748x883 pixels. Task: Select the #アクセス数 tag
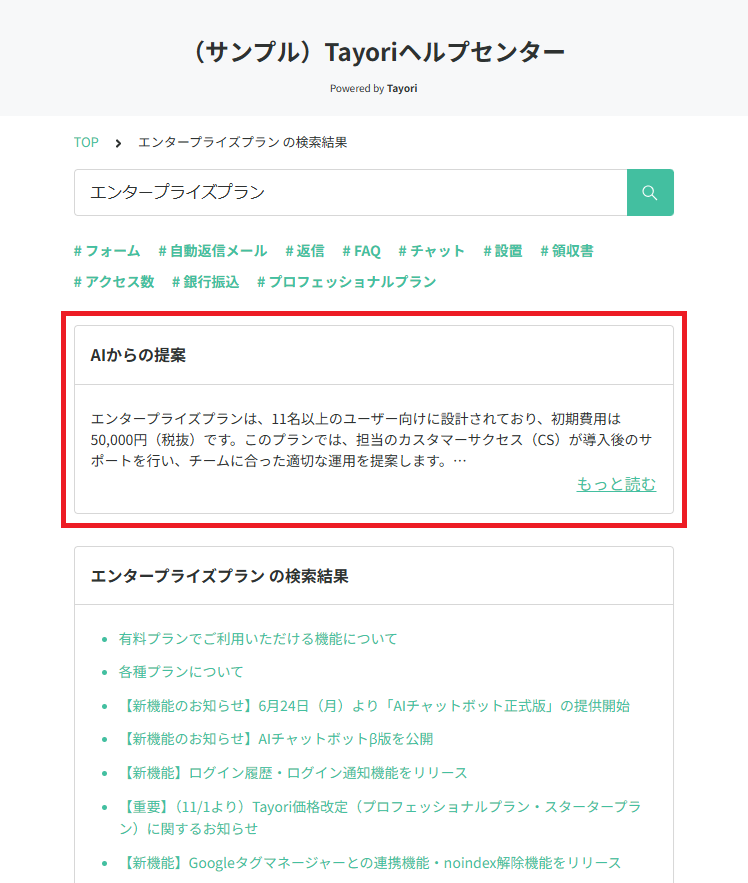pyautogui.click(x=114, y=282)
